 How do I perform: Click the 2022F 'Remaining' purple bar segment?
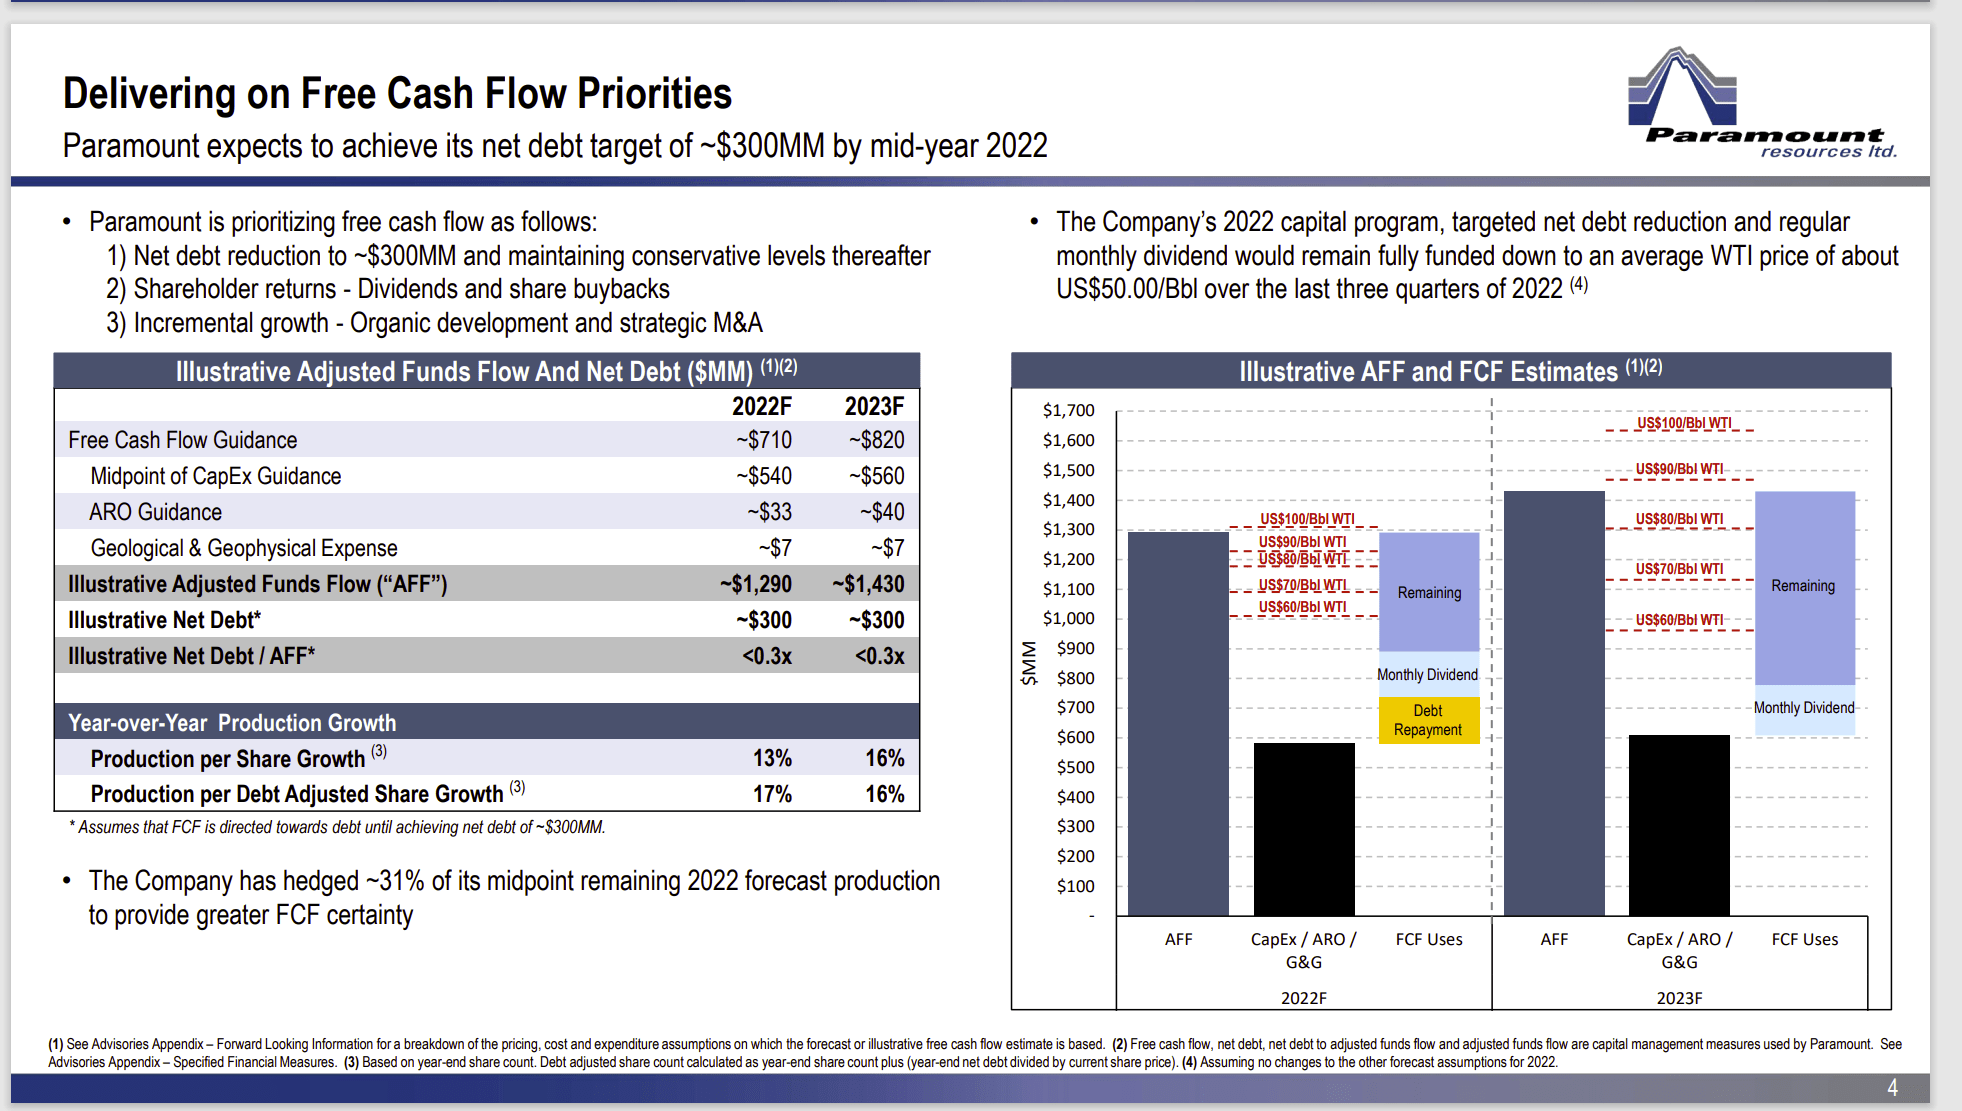[x=1429, y=592]
